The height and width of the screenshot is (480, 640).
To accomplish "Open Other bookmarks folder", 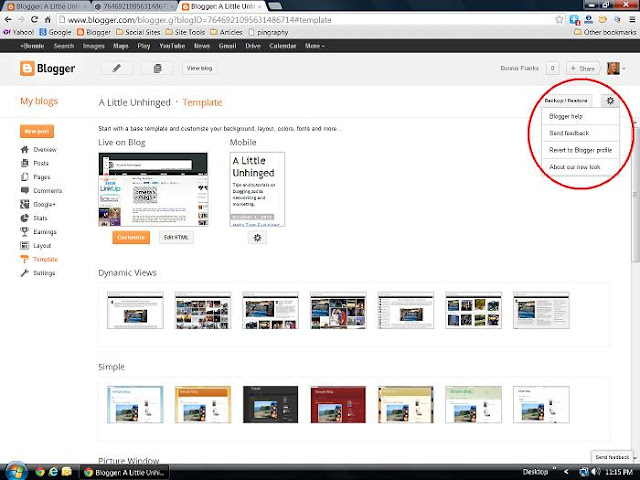I will pos(605,32).
